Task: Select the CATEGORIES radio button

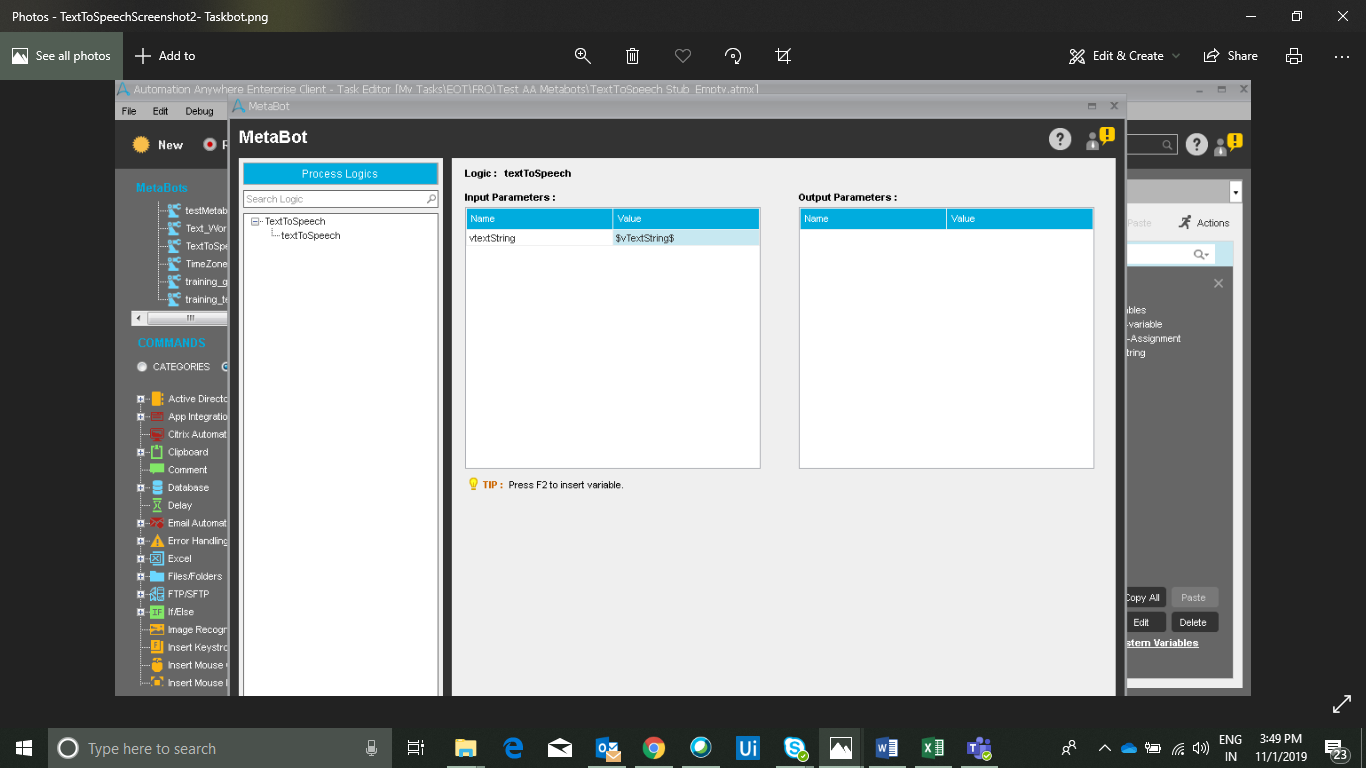Action: click(142, 367)
